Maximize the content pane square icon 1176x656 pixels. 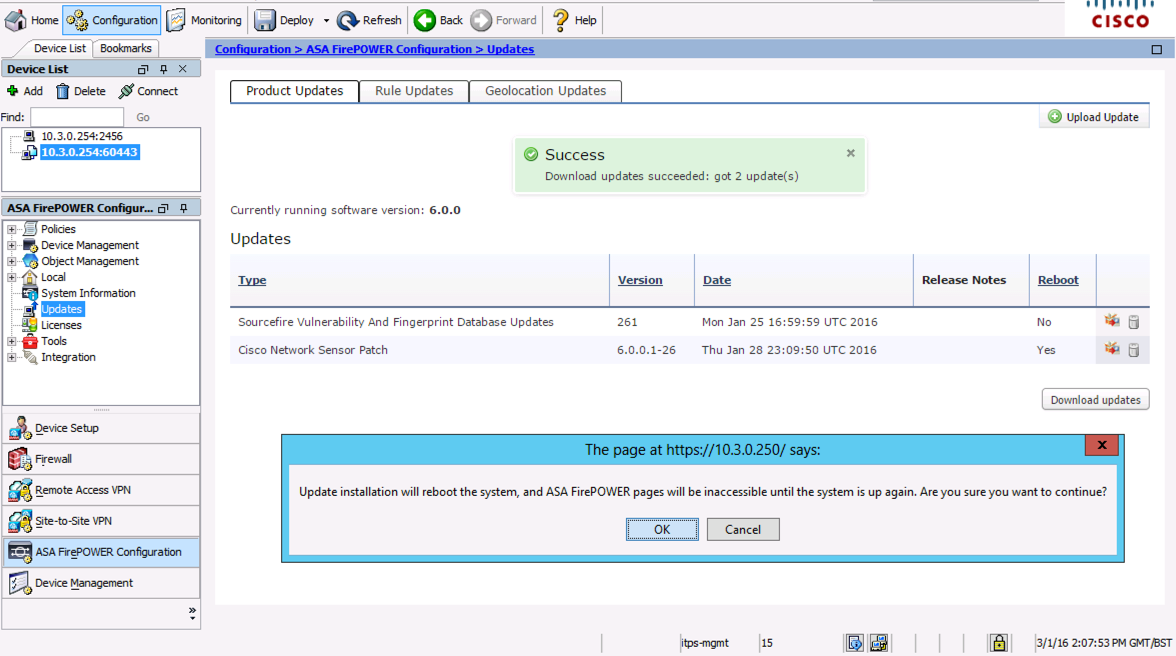[x=1156, y=49]
